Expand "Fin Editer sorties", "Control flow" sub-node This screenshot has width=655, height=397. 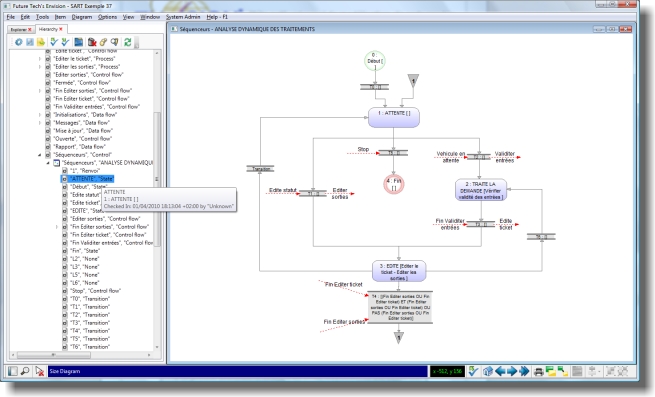click(57, 226)
